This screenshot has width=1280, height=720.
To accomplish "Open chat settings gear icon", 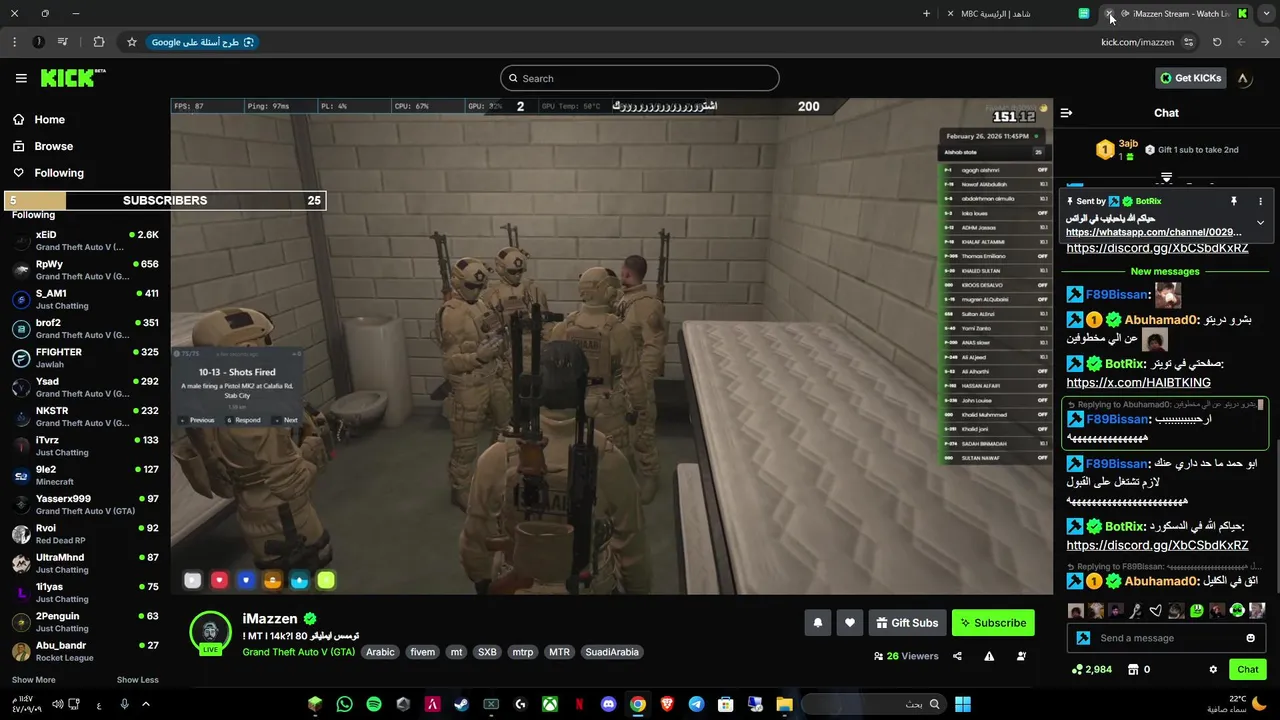I will (1213, 669).
